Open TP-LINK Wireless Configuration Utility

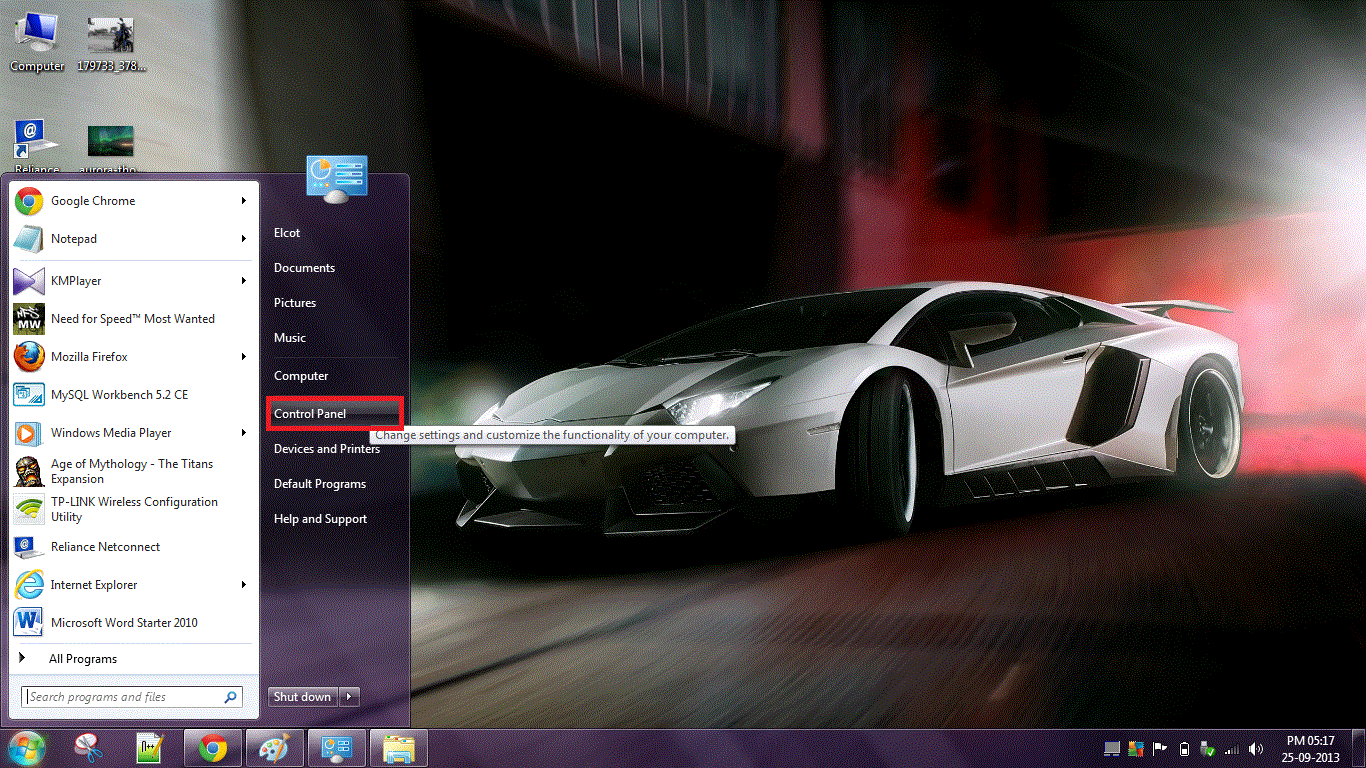coord(134,509)
